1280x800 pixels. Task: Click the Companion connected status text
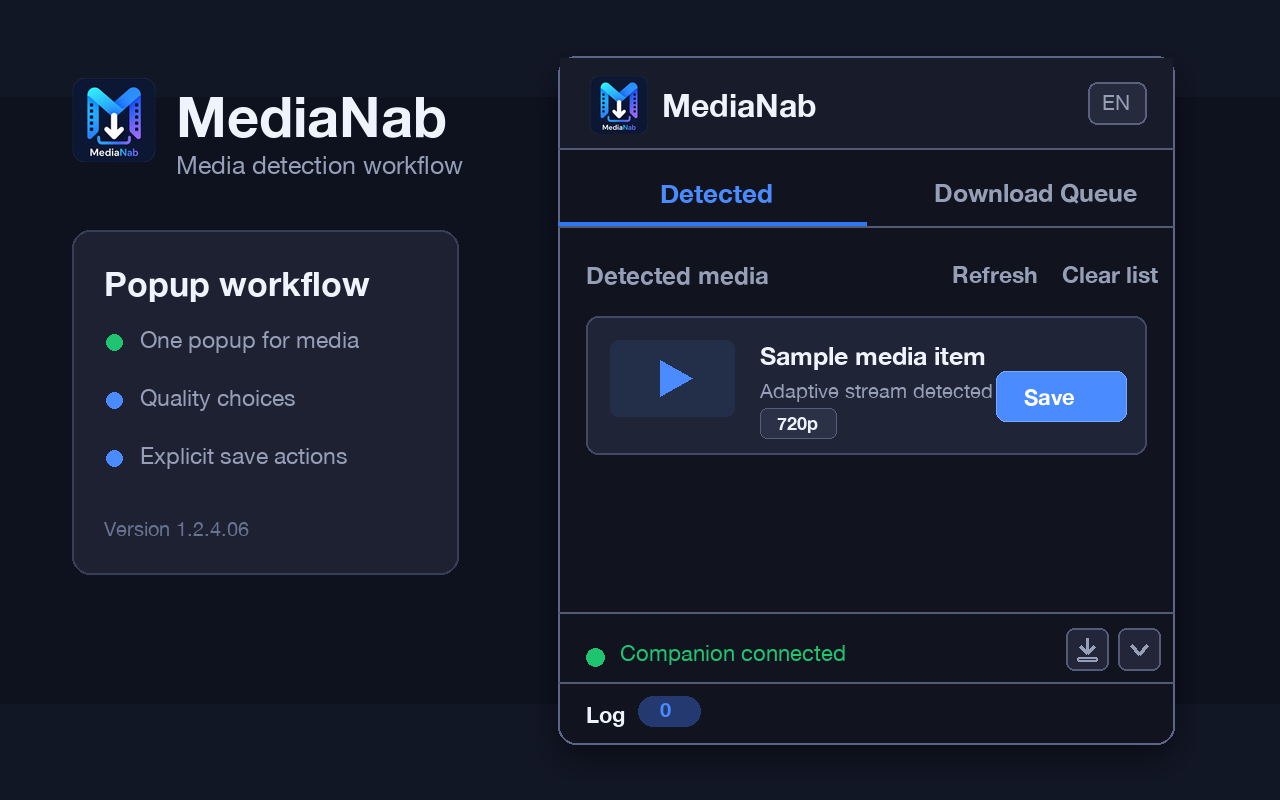pos(733,654)
